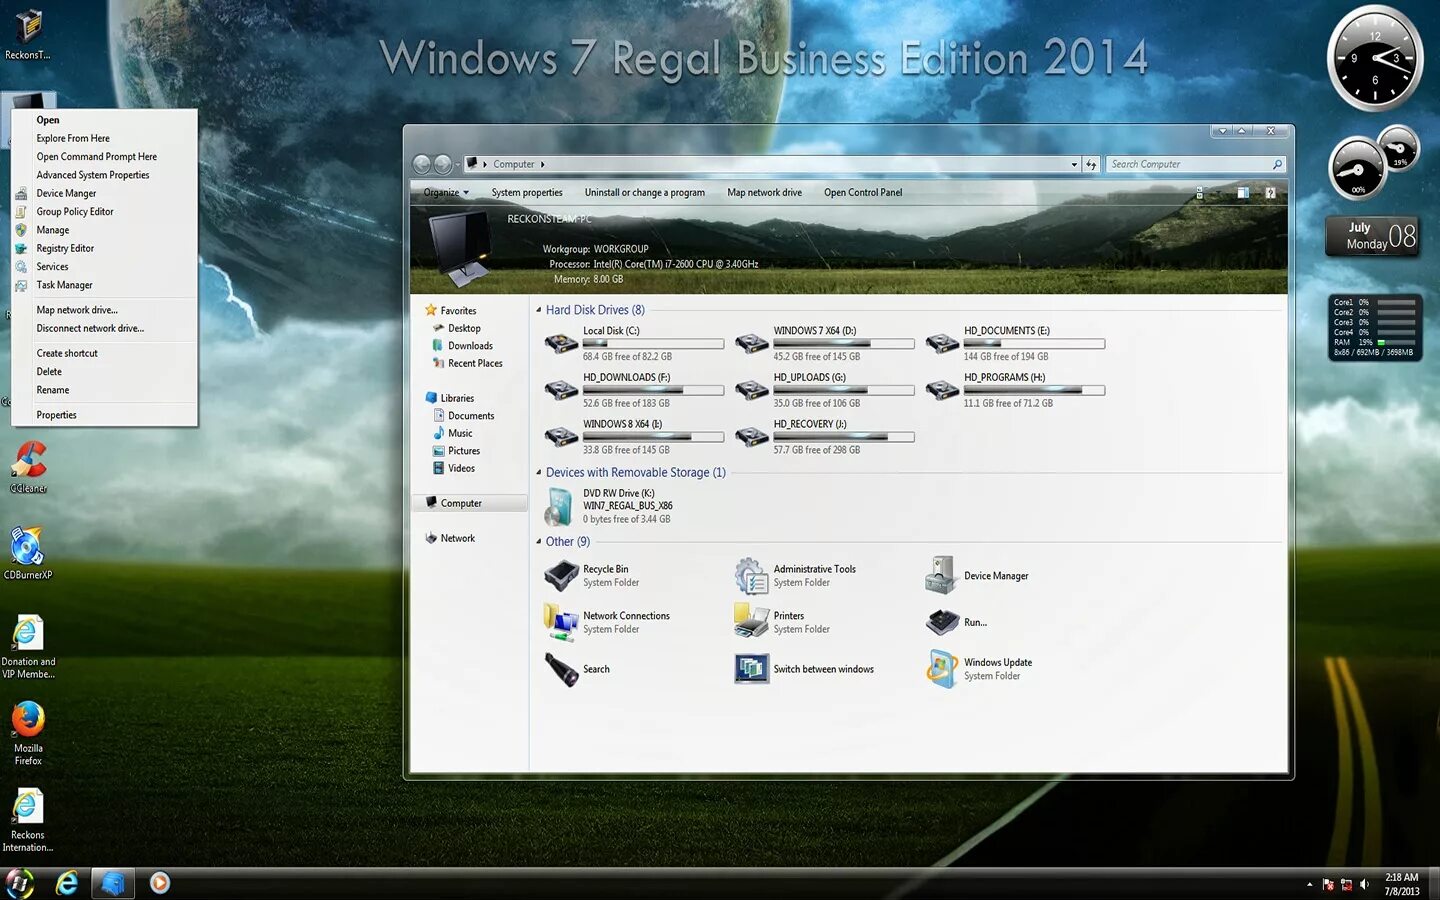Click the Explorer Back navigation button
Image resolution: width=1440 pixels, height=900 pixels.
422,164
